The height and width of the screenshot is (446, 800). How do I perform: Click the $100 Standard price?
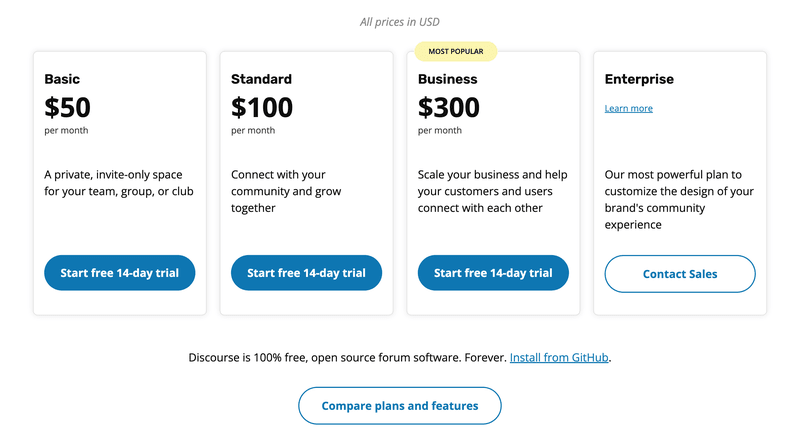tap(262, 107)
